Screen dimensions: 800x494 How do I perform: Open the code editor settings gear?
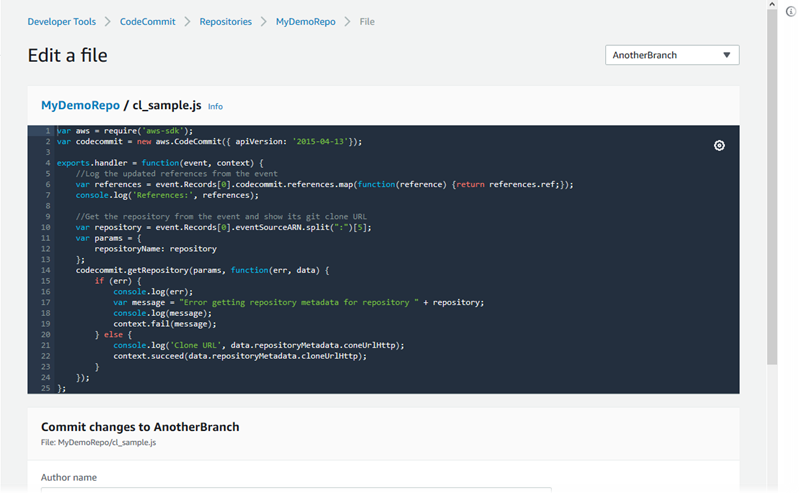(719, 146)
